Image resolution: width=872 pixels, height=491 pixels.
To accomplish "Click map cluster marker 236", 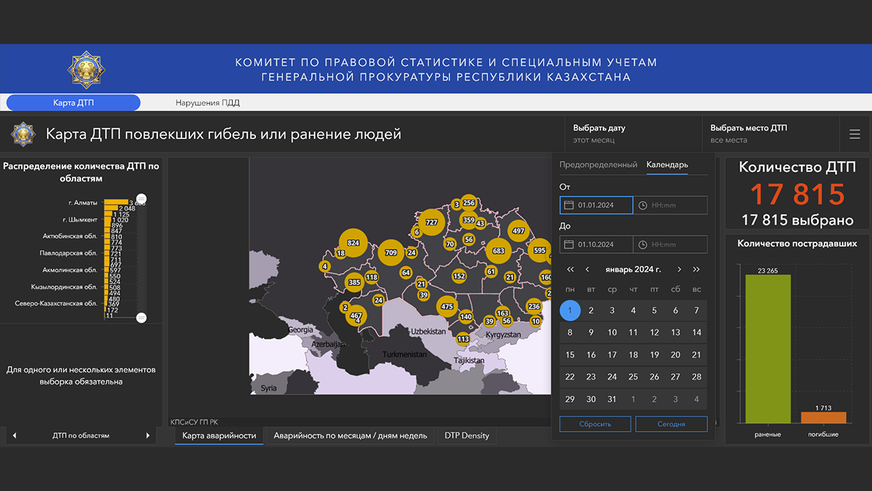I will point(534,306).
